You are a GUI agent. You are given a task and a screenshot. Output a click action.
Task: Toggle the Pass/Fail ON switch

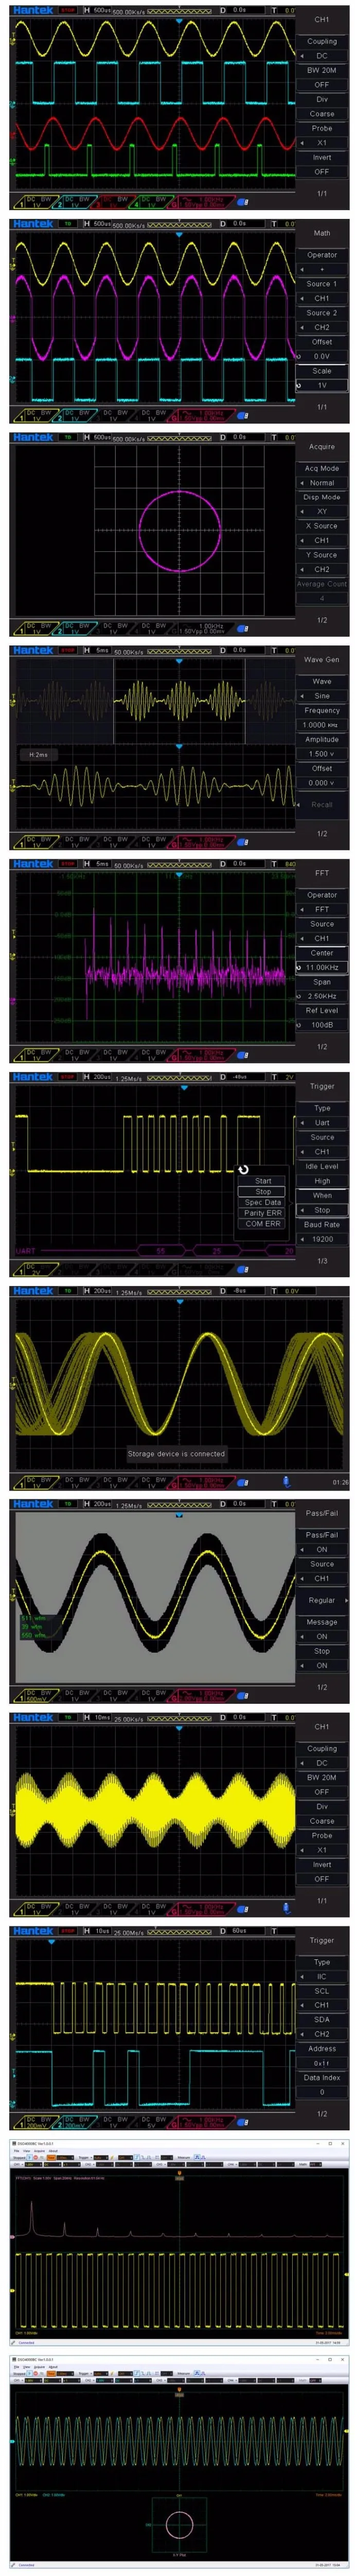(x=322, y=1549)
